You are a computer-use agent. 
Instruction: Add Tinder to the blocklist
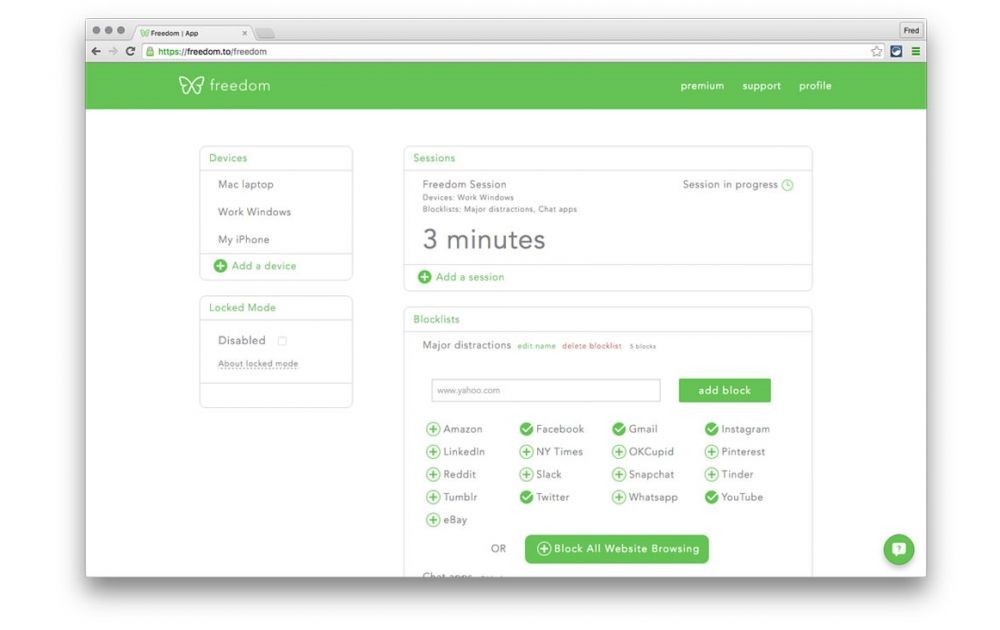(712, 474)
